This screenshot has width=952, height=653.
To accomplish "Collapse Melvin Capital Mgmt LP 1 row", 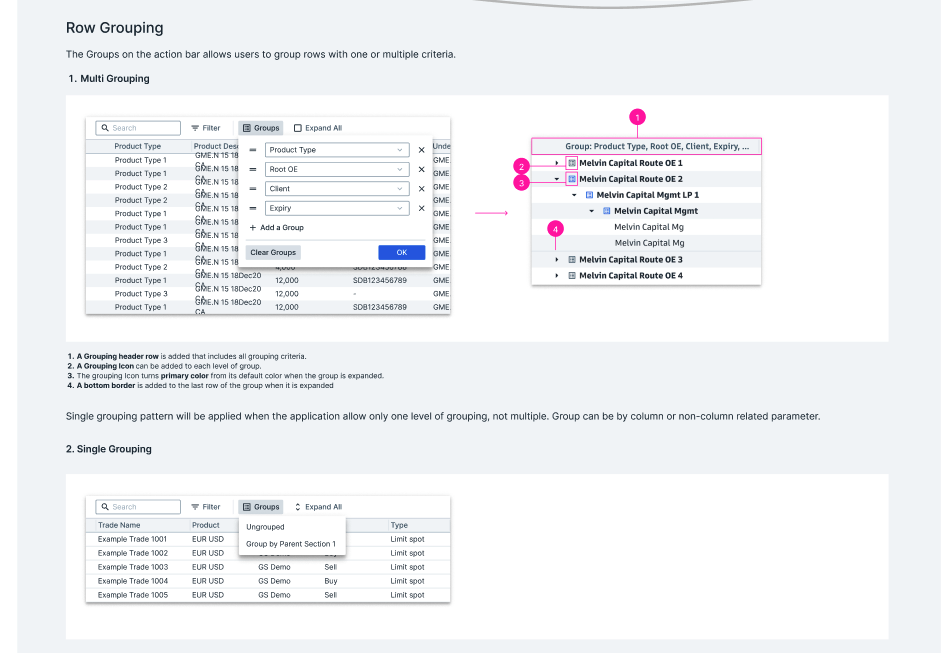I will tap(574, 195).
